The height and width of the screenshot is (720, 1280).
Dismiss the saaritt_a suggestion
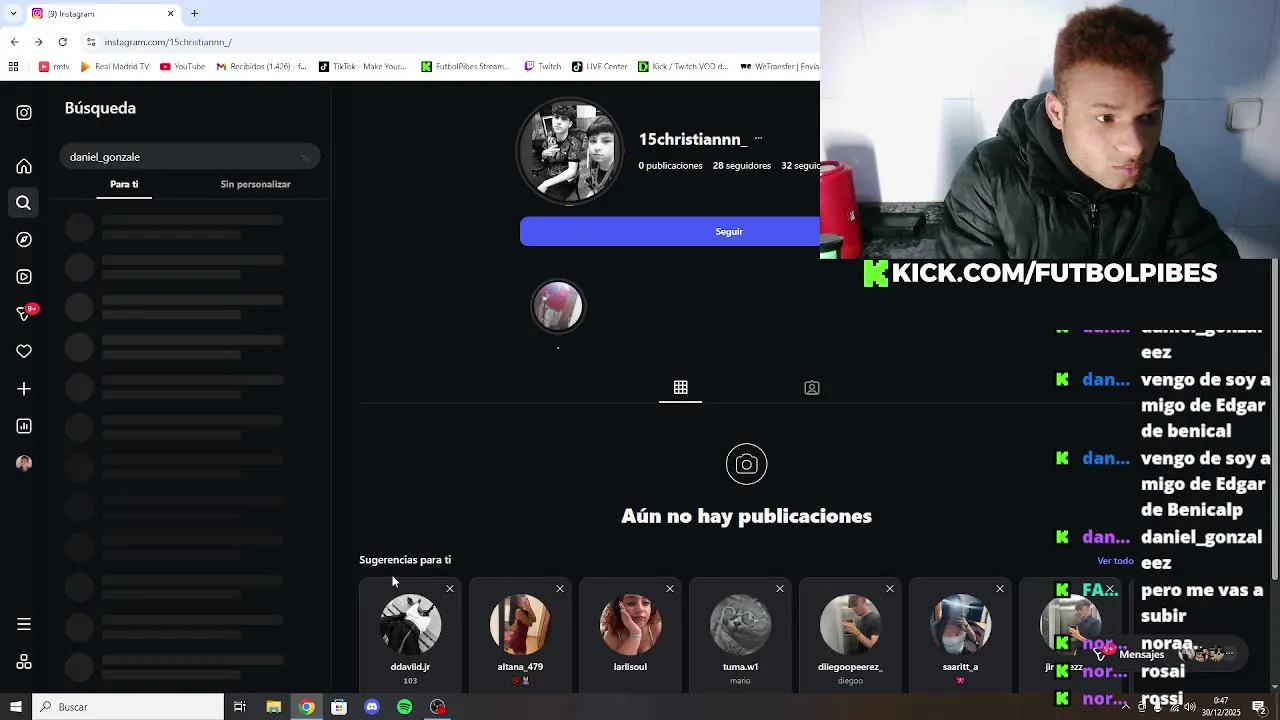point(1000,589)
